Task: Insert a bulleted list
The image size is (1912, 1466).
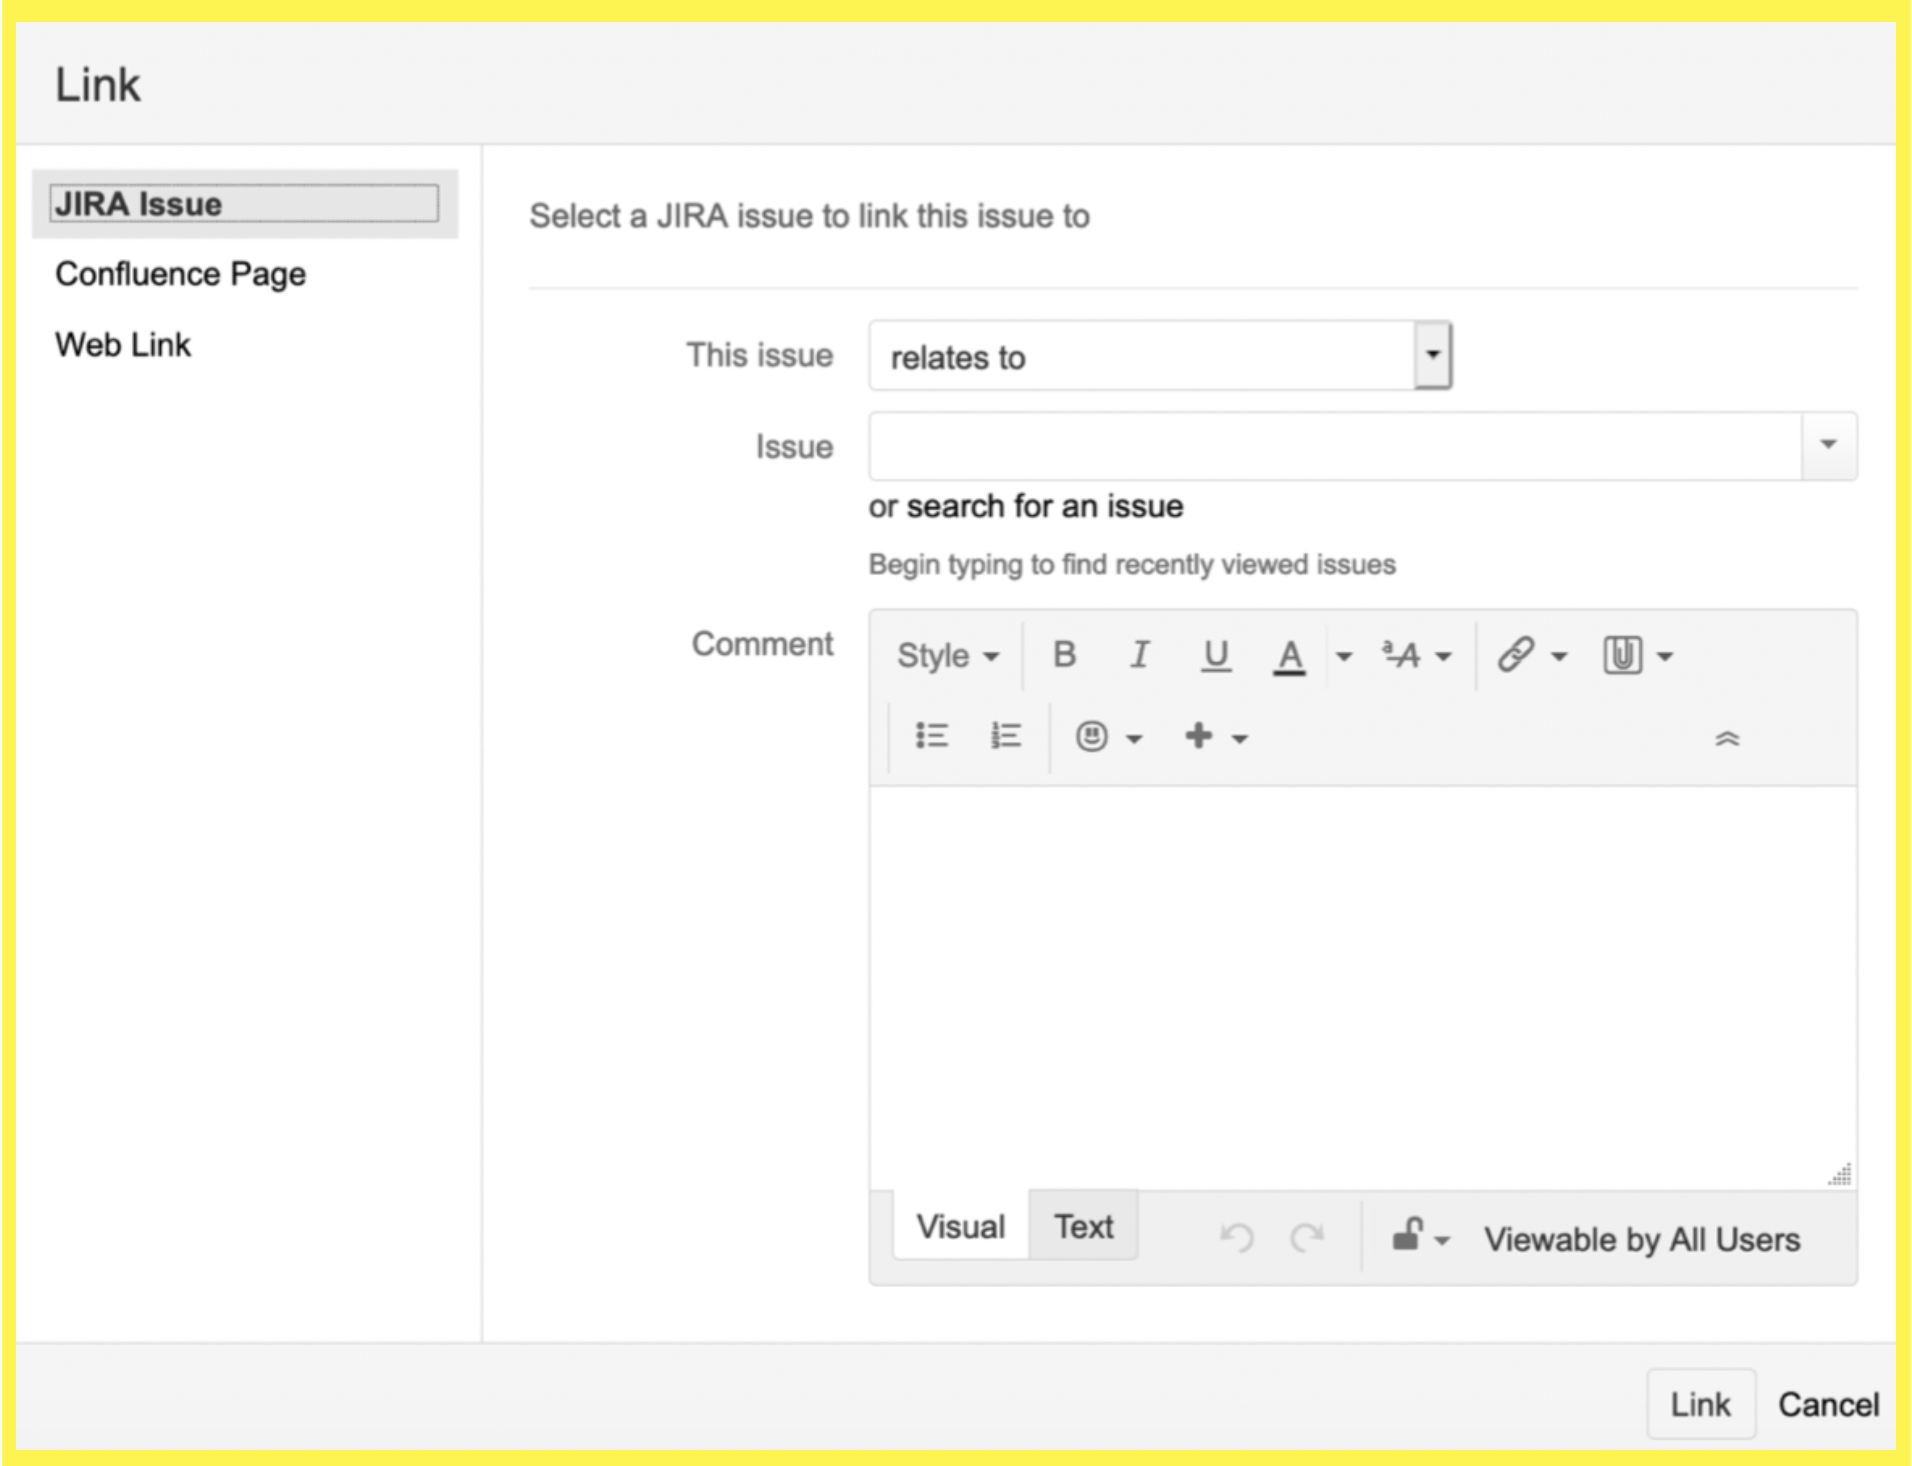Action: point(932,736)
